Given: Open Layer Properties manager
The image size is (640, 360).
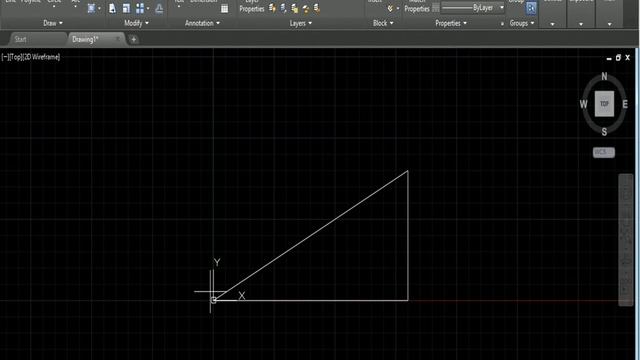Looking at the screenshot, I should [x=252, y=7].
